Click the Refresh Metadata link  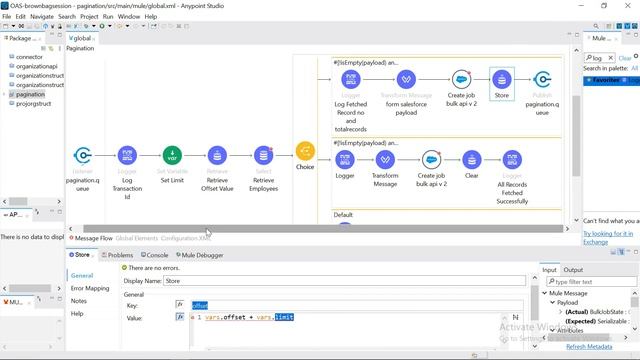click(589, 347)
